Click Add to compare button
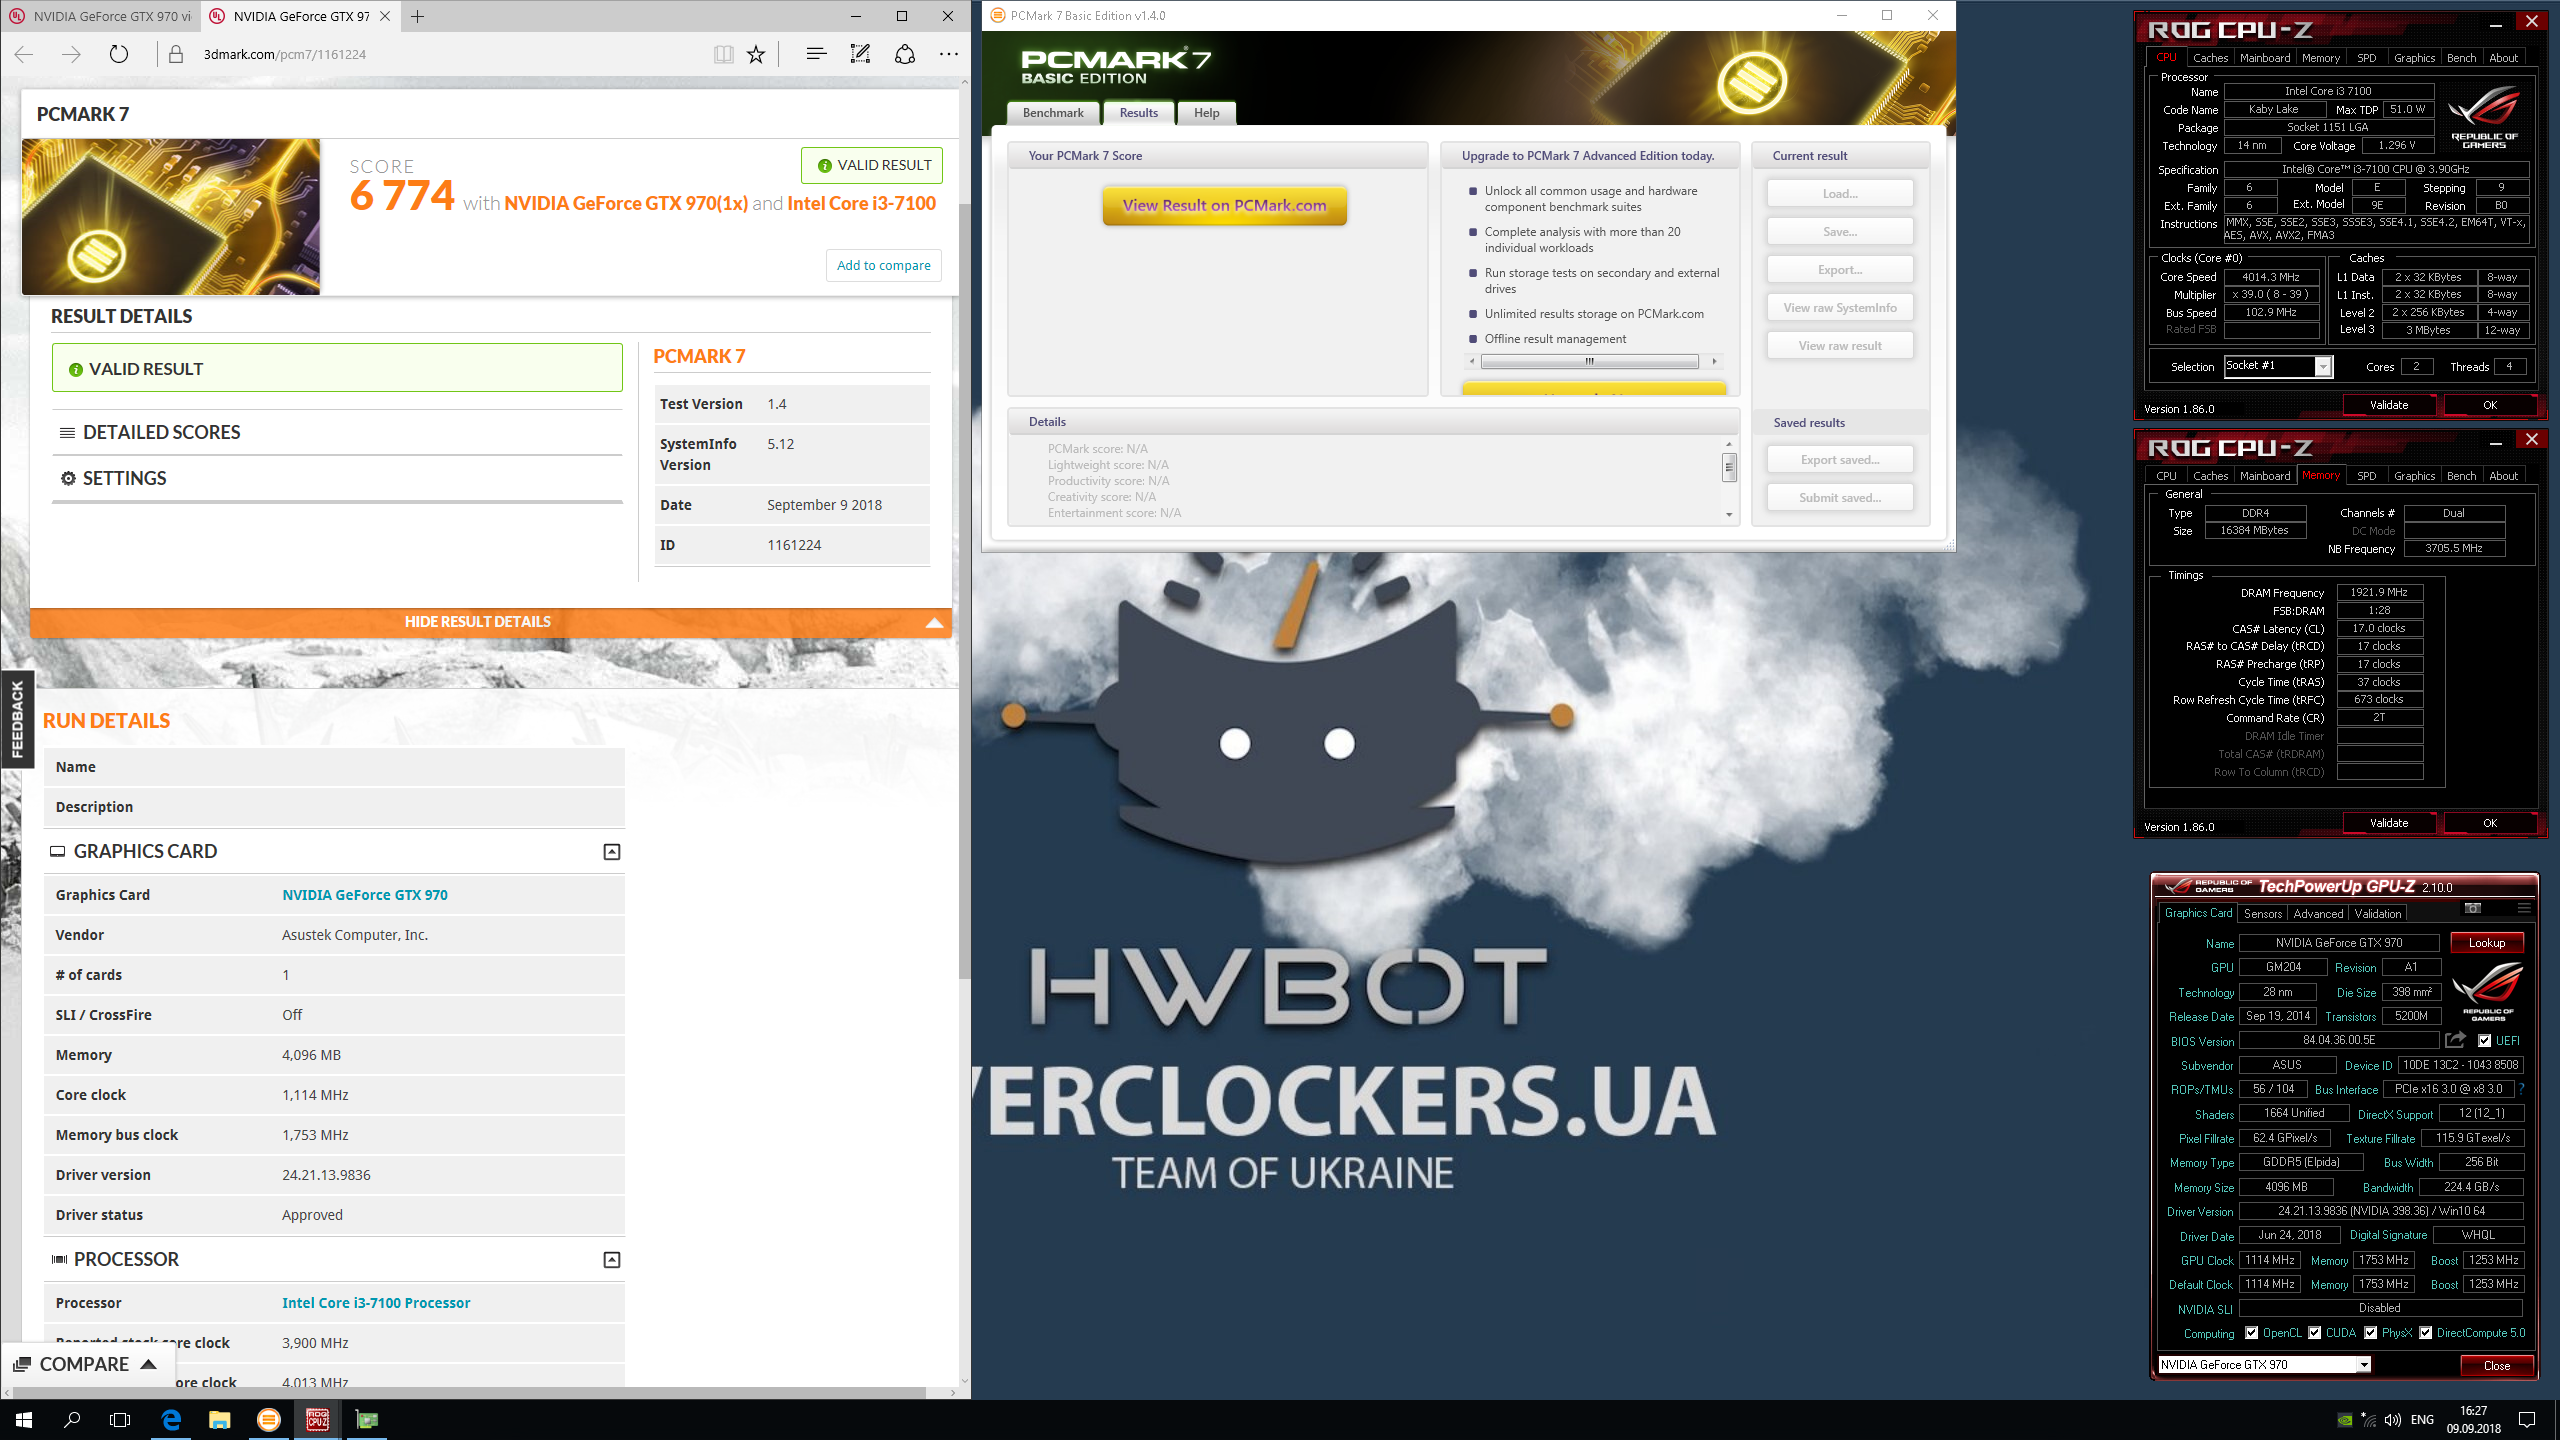 point(883,266)
